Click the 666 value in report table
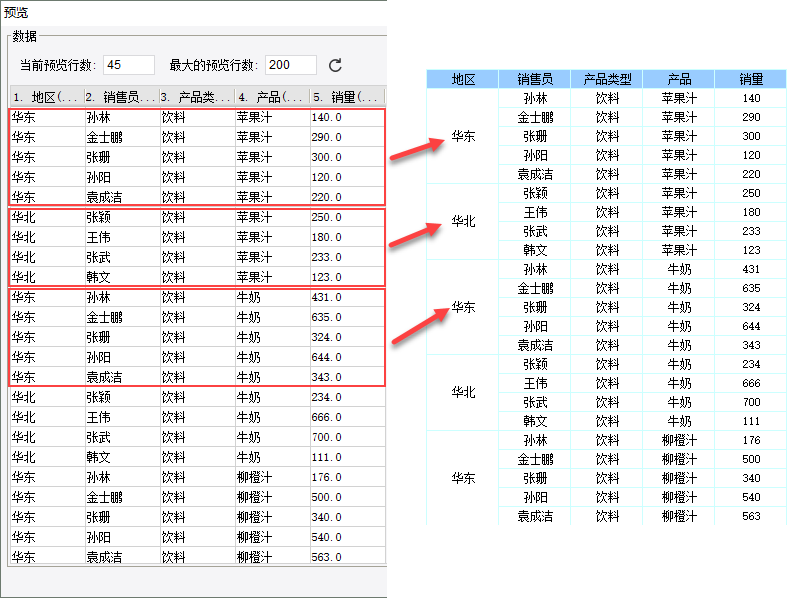 750,383
